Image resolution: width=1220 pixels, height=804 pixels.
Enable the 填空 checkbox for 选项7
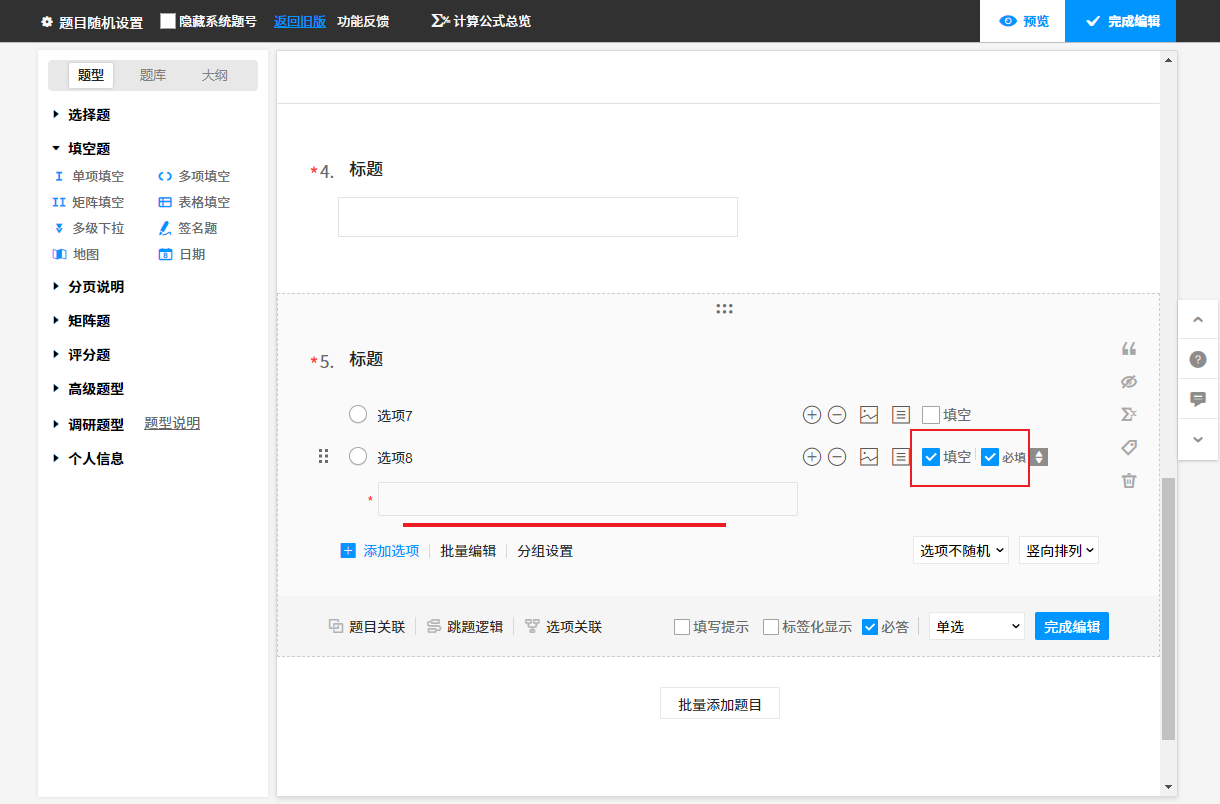point(931,415)
